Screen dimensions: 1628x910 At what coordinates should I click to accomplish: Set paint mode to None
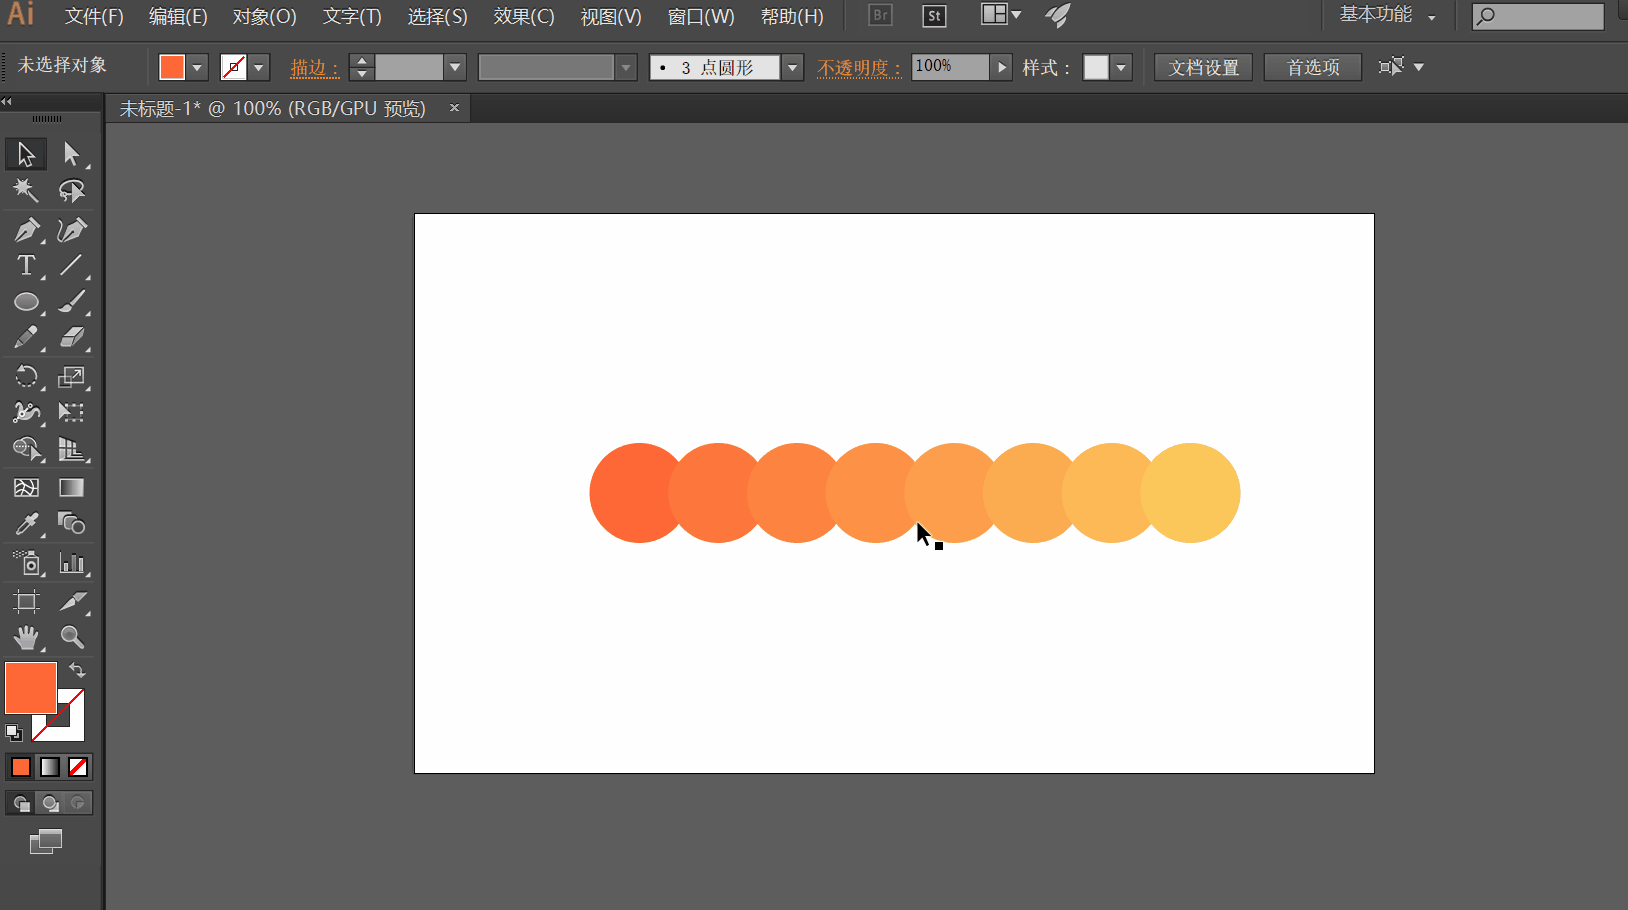point(78,767)
